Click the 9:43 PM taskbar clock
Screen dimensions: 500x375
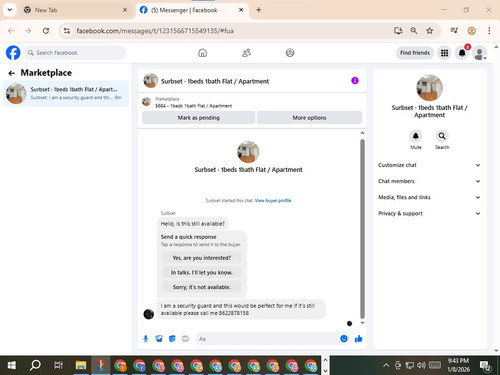(458, 365)
